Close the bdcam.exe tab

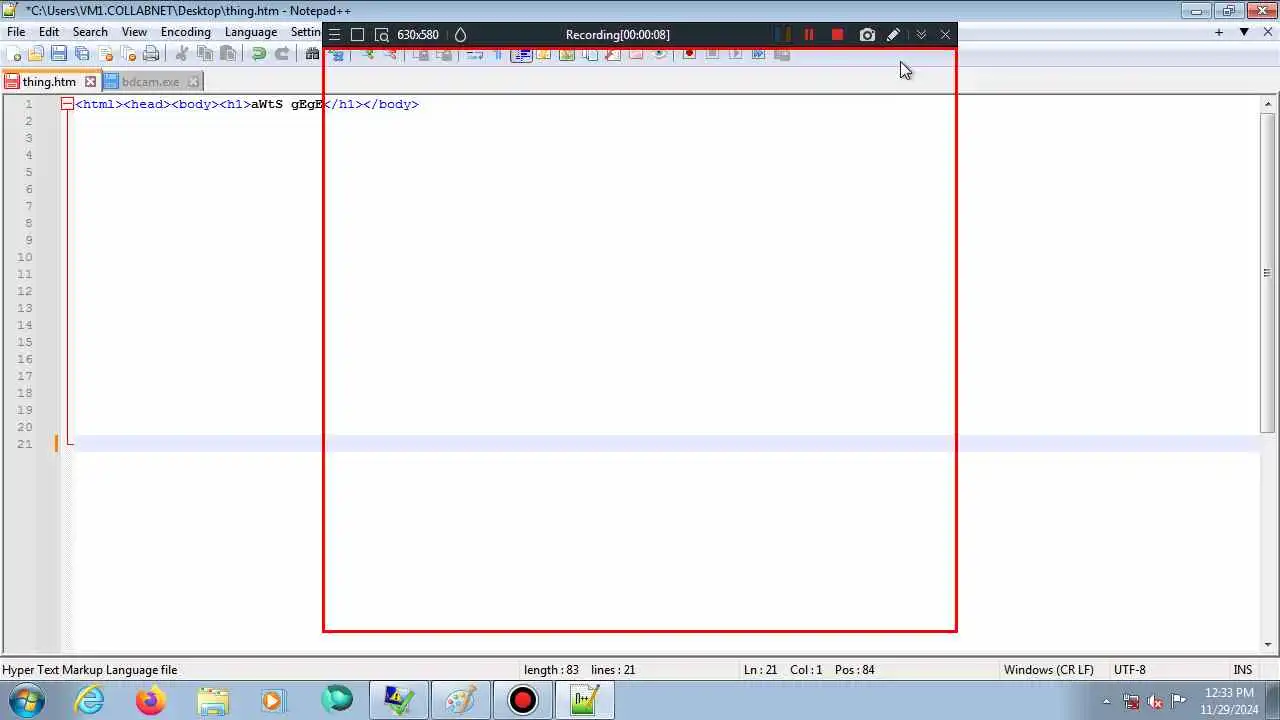[x=193, y=82]
